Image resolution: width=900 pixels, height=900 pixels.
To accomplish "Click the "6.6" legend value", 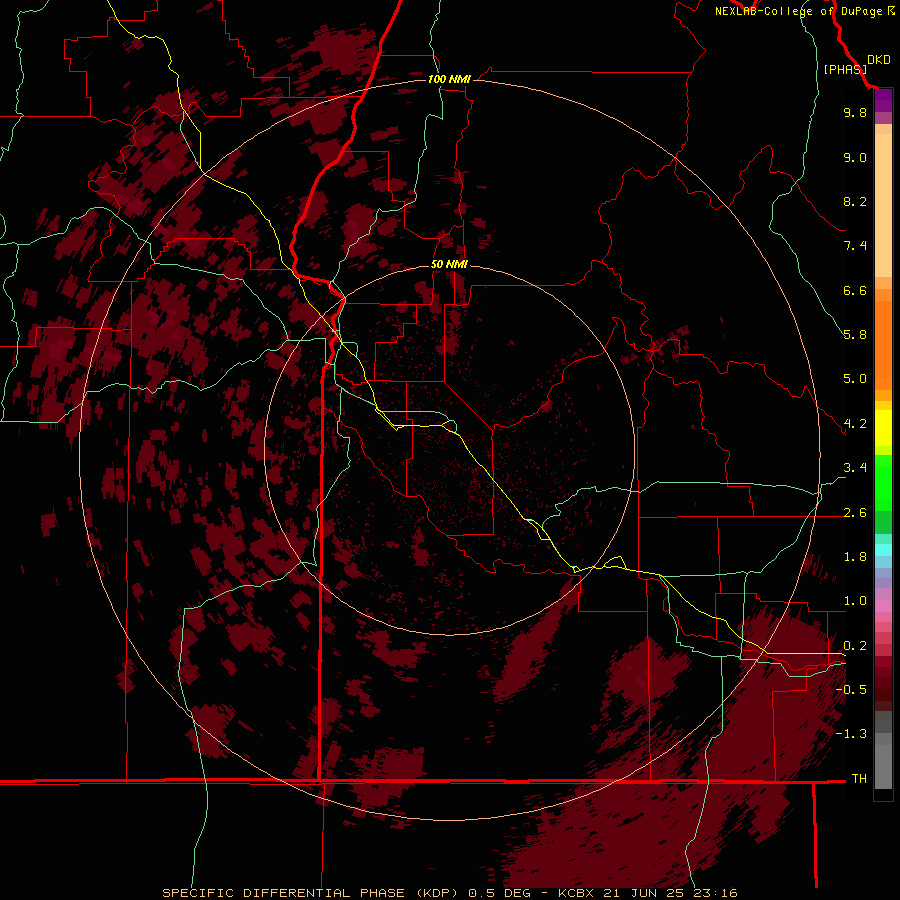I will tap(855, 290).
